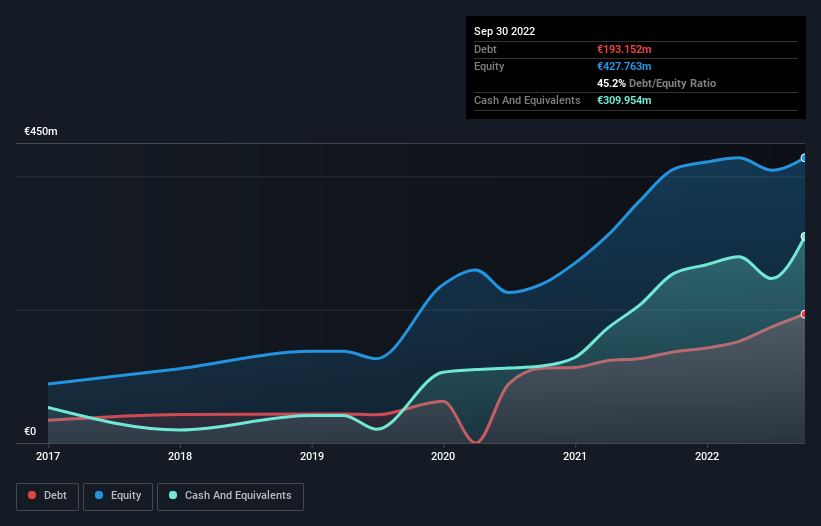Click the €450m y-axis label
The image size is (821, 526).
pyautogui.click(x=41, y=131)
